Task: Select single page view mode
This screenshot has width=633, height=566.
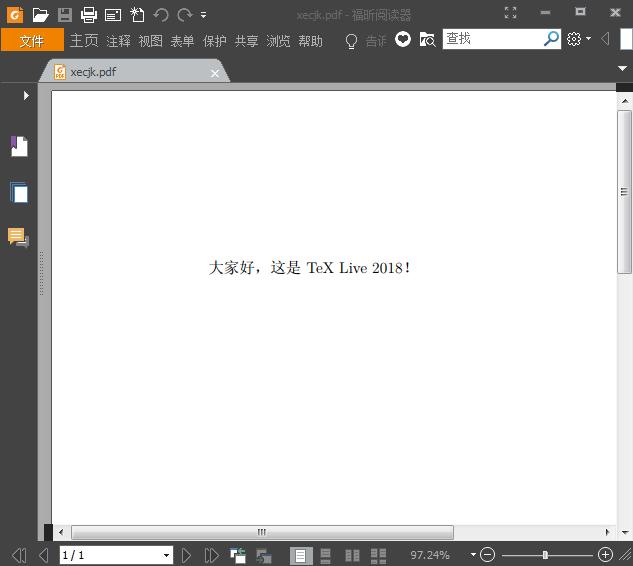Action: pos(301,556)
